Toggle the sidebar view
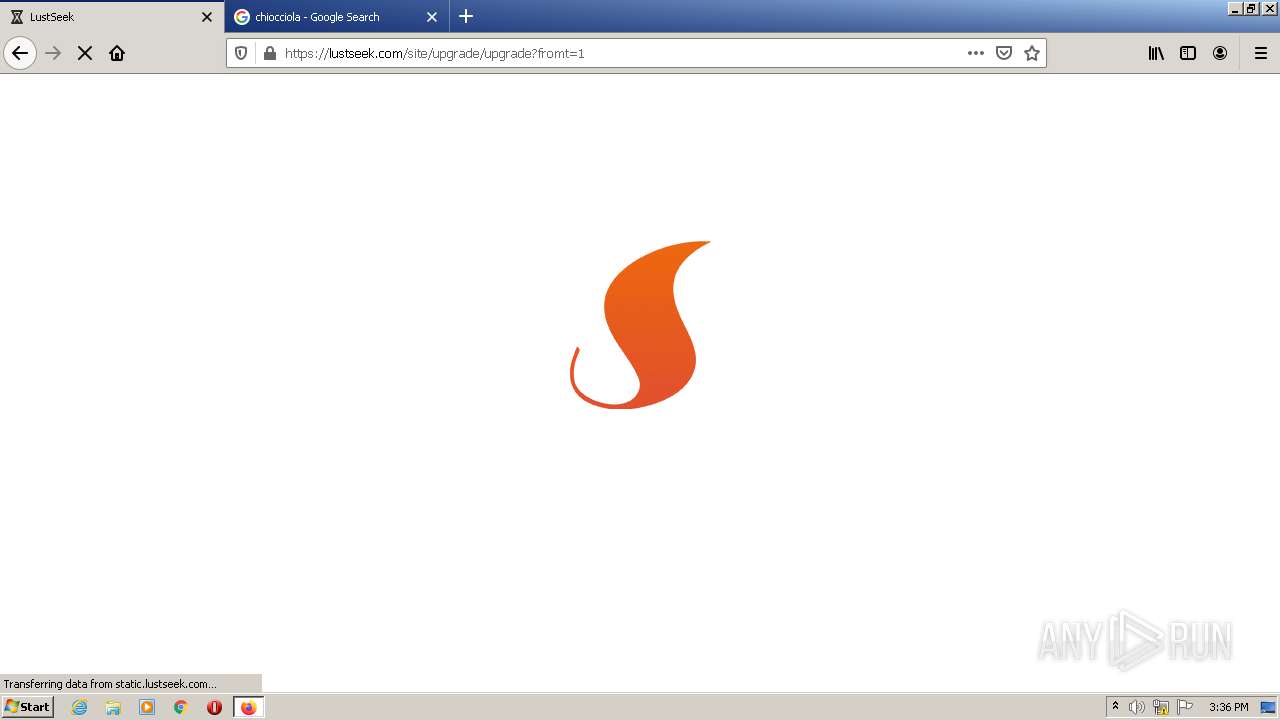The height and width of the screenshot is (720, 1280). tap(1188, 53)
